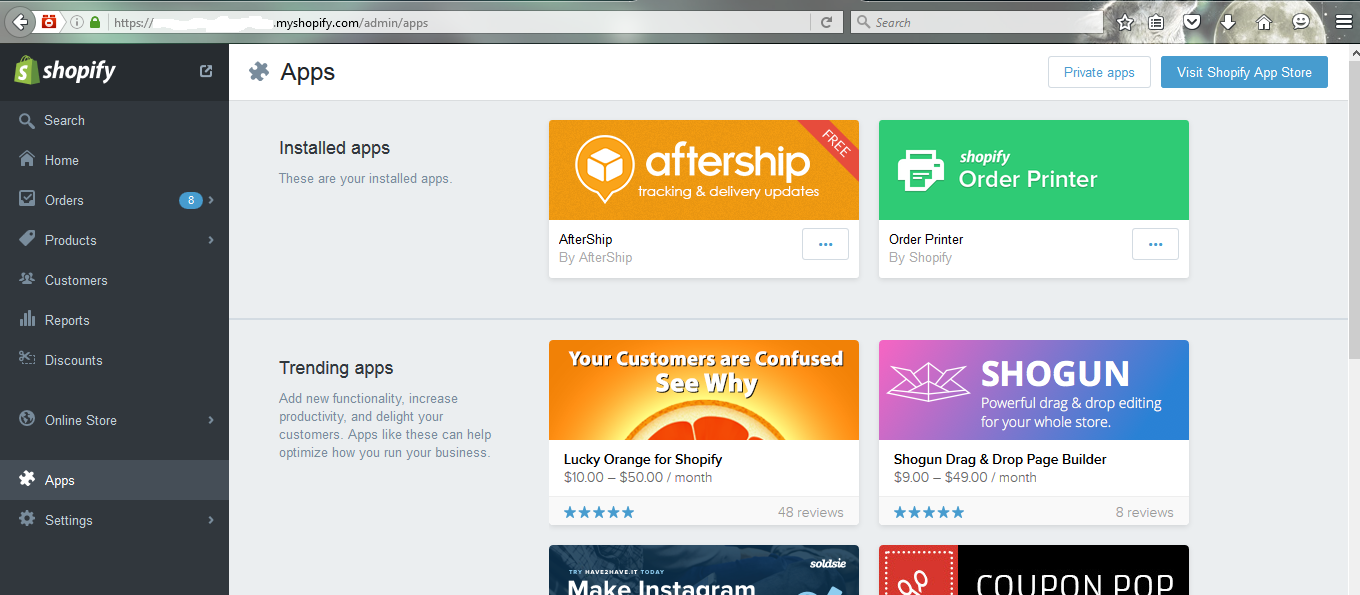Open the Reports bar-chart icon
The image size is (1360, 595).
coord(26,319)
